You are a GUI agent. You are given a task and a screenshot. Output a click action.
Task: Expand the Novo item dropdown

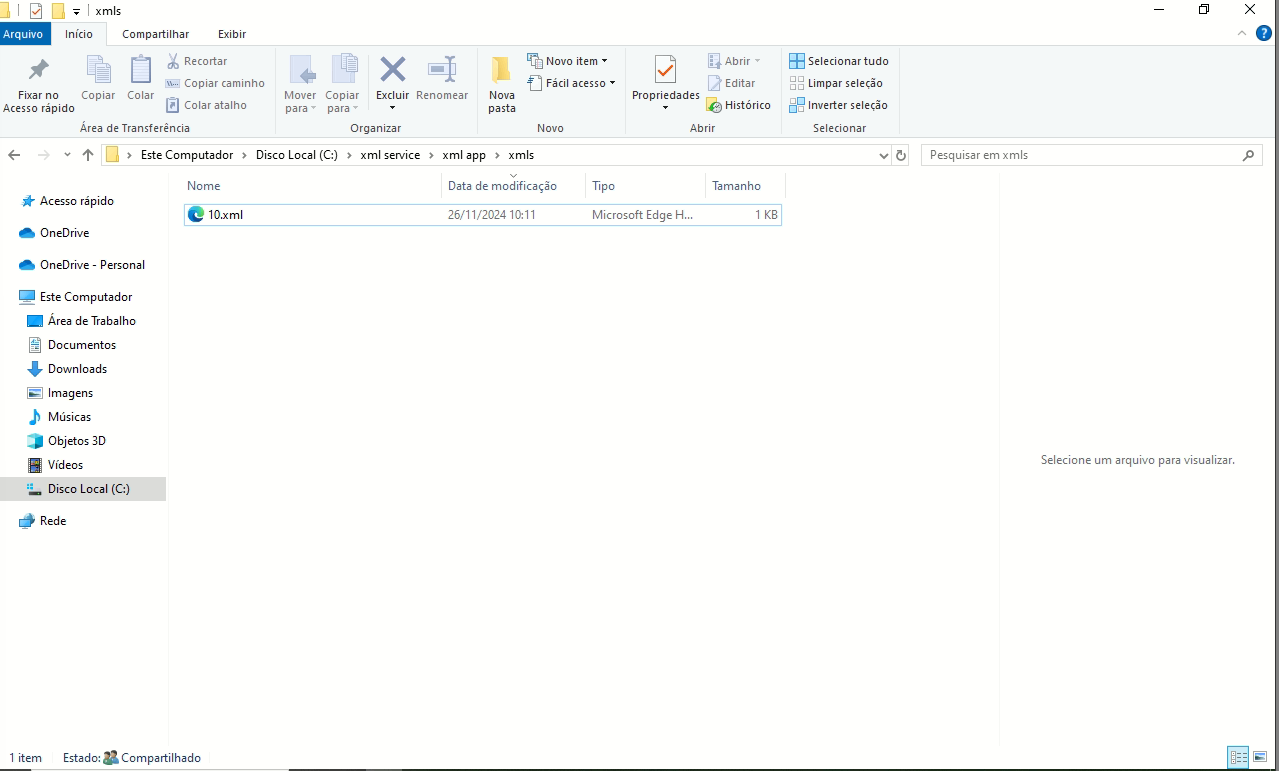[x=567, y=61]
